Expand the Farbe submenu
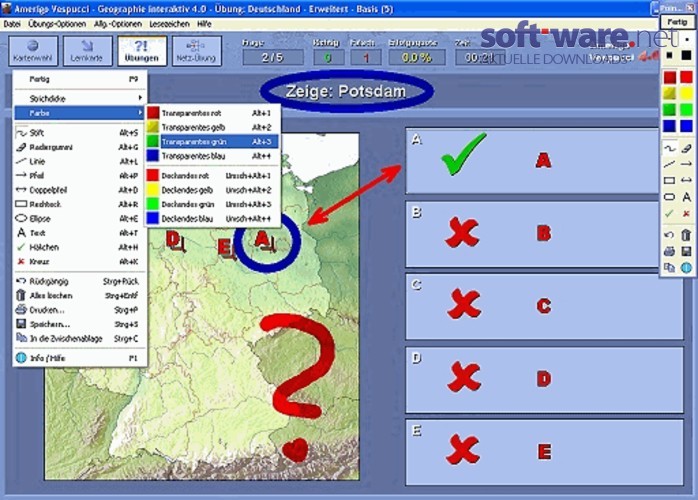 point(80,113)
